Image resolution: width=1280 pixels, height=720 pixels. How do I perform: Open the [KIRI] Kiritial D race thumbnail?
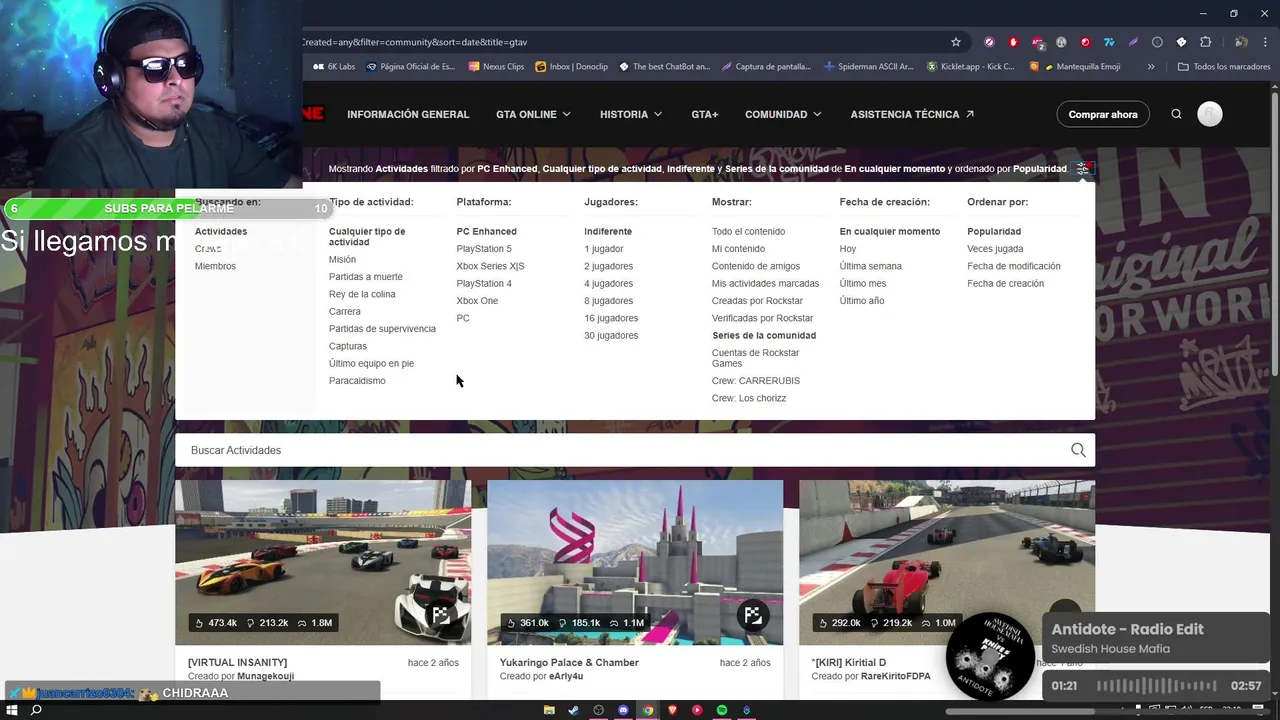click(x=947, y=562)
